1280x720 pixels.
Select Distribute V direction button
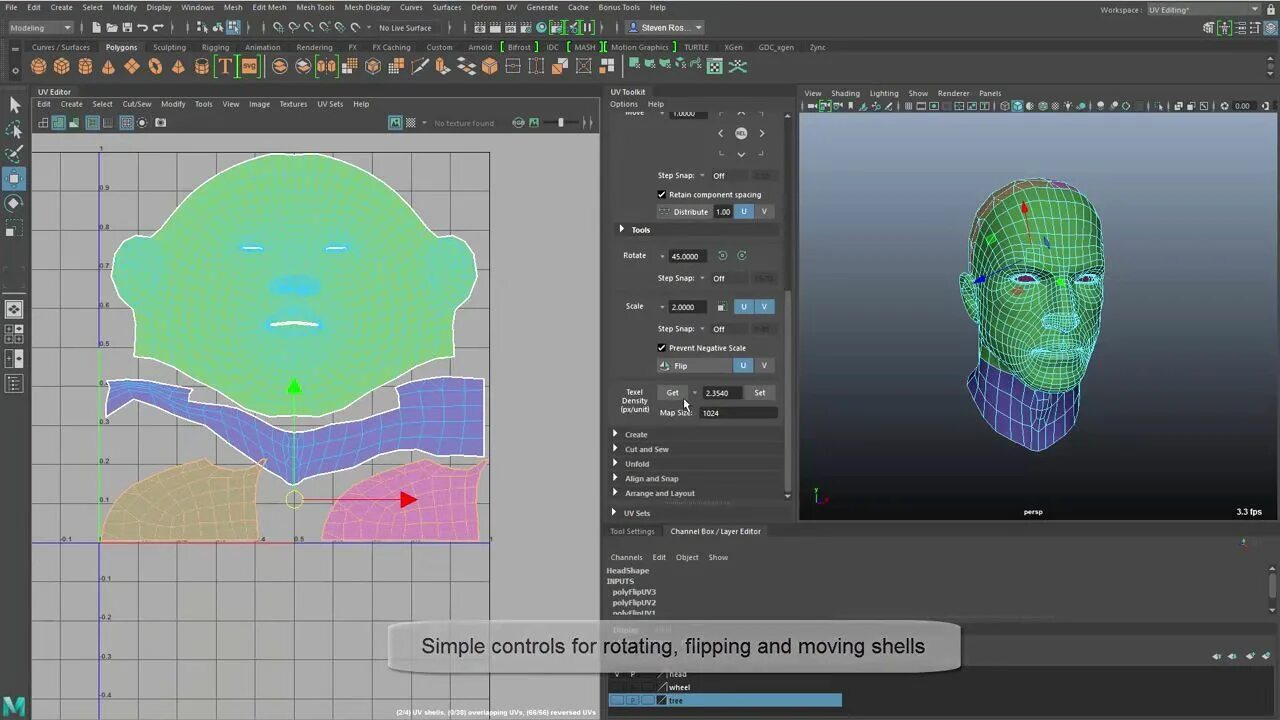coord(764,212)
